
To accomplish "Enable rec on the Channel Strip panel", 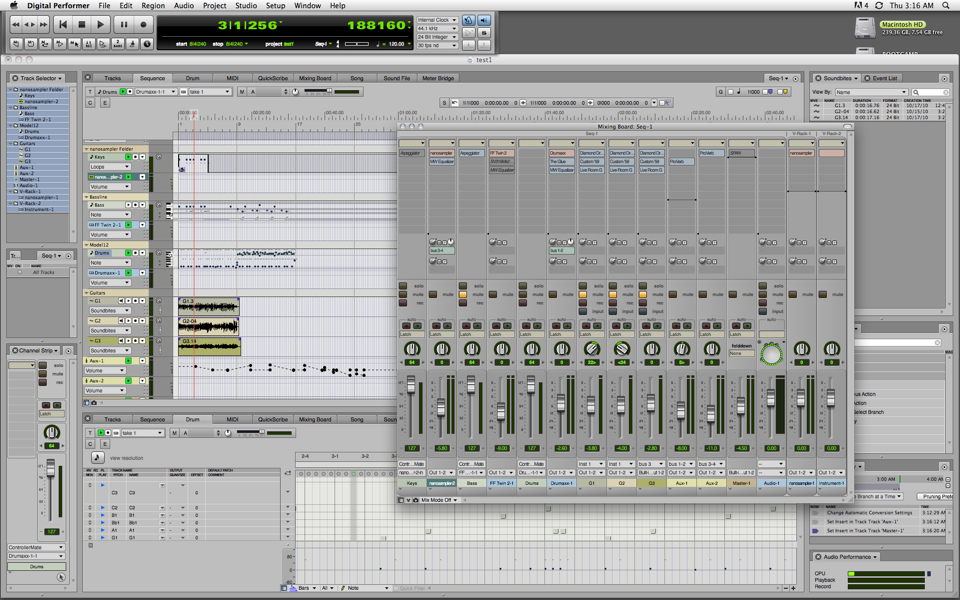I will (x=43, y=384).
